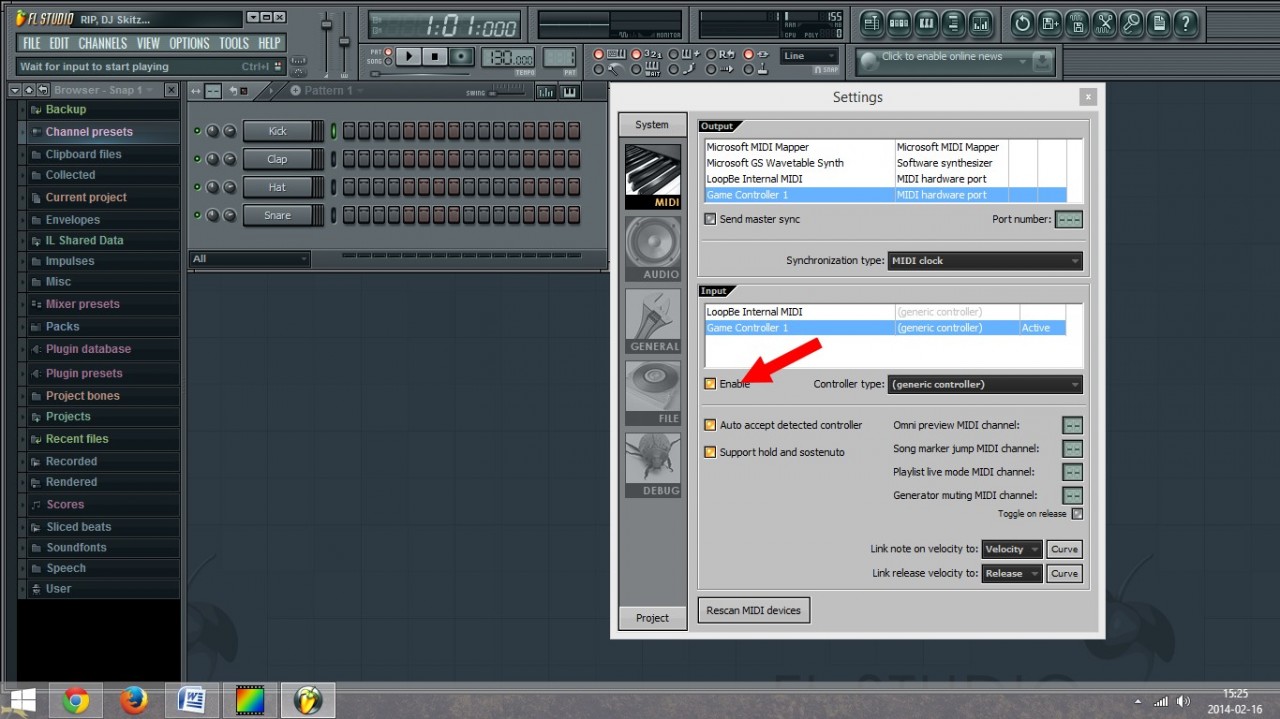1280x719 pixels.
Task: Click the undo history toolbar icon
Action: (x=1023, y=23)
